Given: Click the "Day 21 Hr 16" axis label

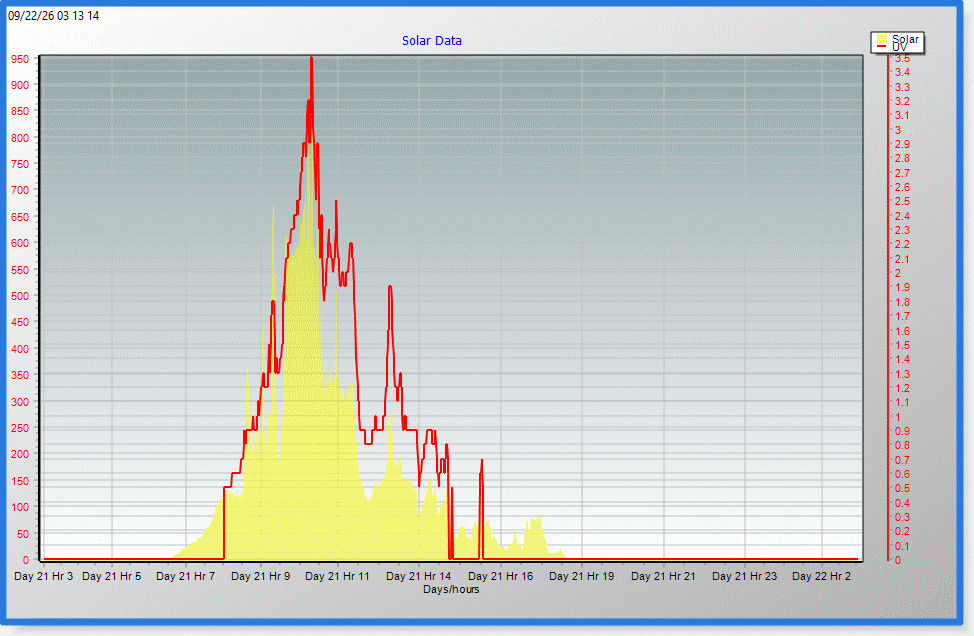Looking at the screenshot, I should [x=501, y=576].
